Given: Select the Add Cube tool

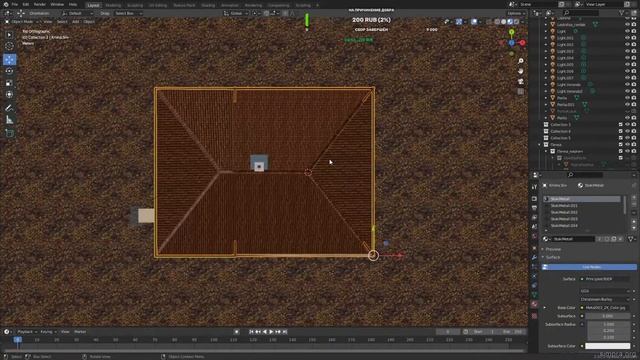Looking at the screenshot, I should 9,133.
